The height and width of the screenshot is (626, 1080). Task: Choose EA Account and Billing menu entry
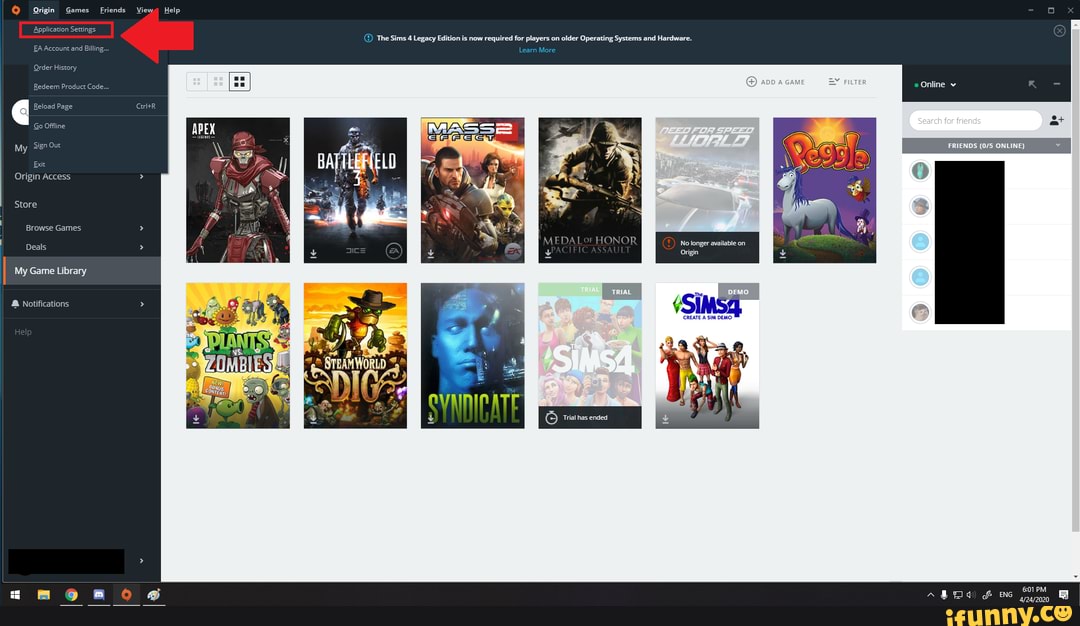click(x=71, y=48)
